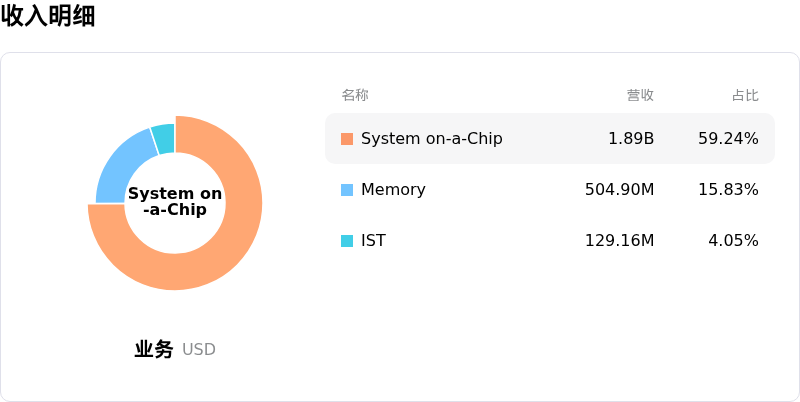Click the cyan IST legend swatch
Image resolution: width=800 pixels, height=402 pixels.
[347, 241]
